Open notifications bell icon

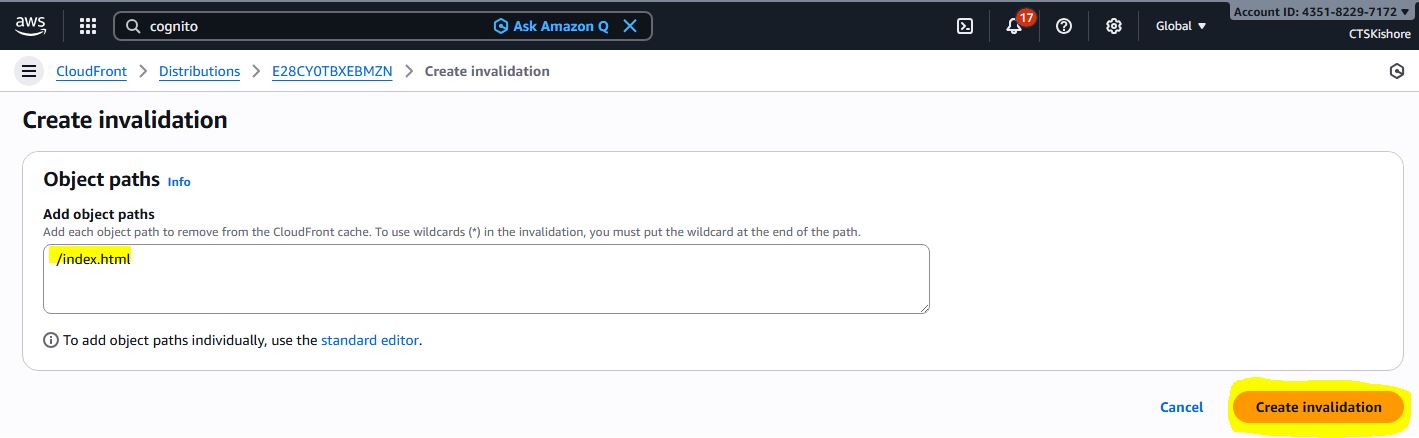1014,27
